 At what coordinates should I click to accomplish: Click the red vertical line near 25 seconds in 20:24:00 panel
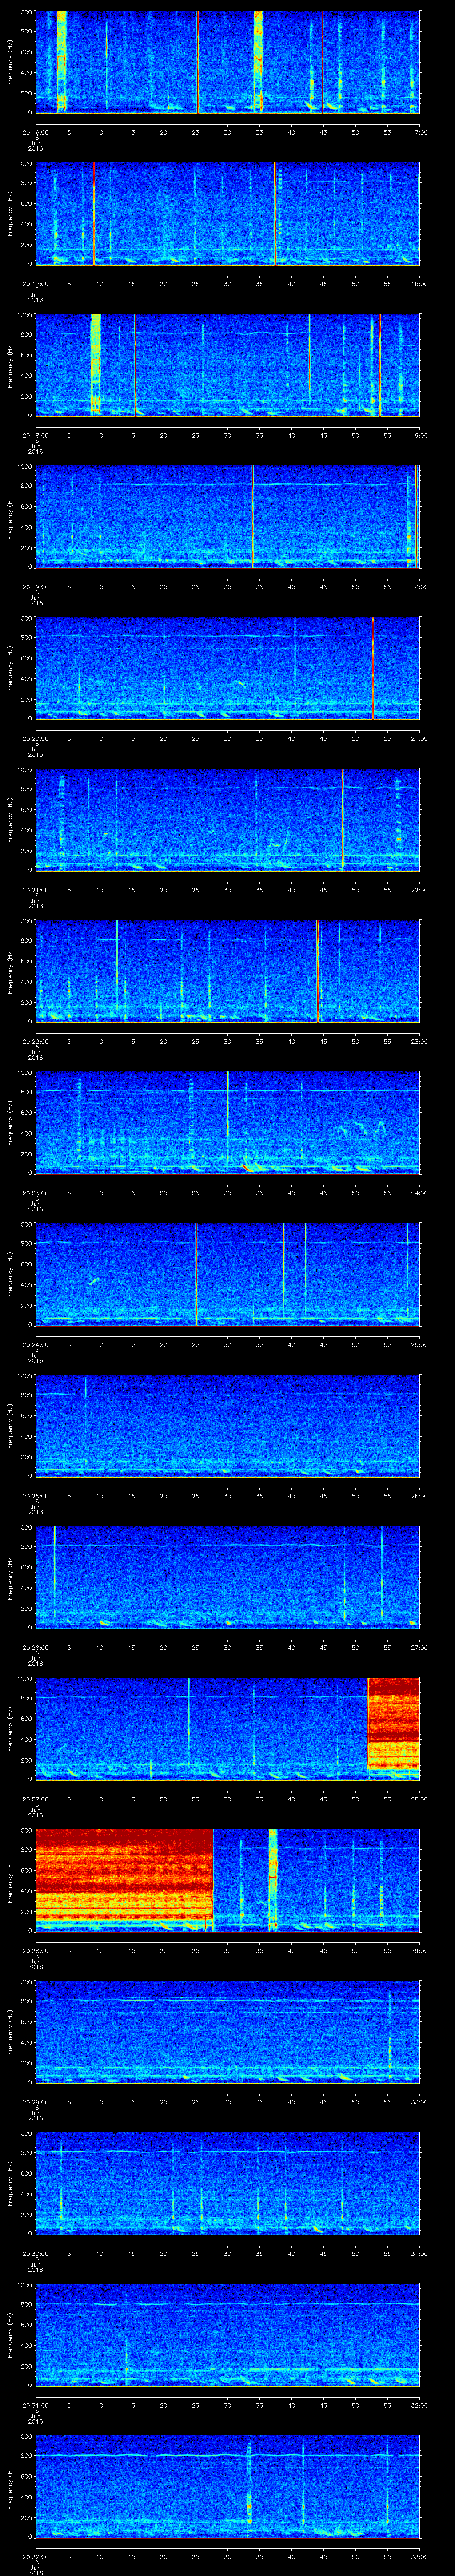[x=196, y=1274]
